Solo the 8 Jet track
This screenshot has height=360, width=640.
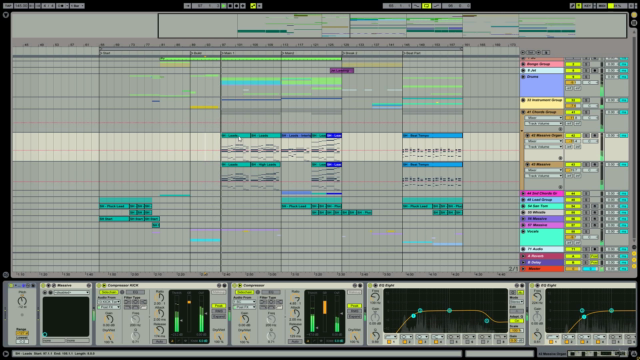point(587,71)
